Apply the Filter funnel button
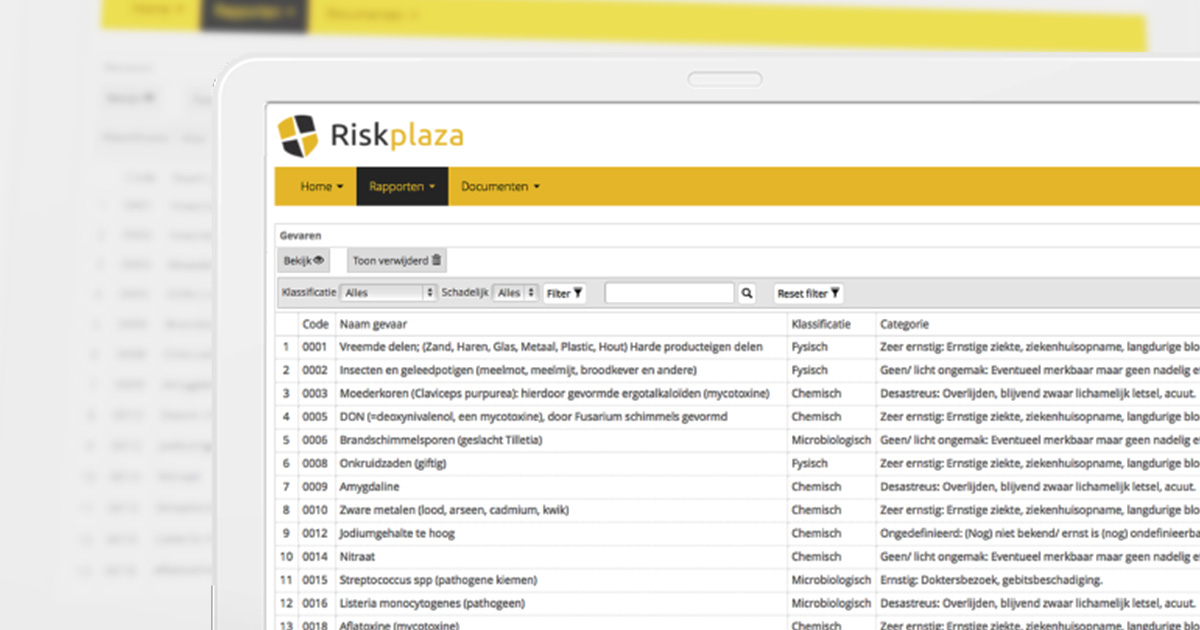The image size is (1200, 630). point(565,293)
